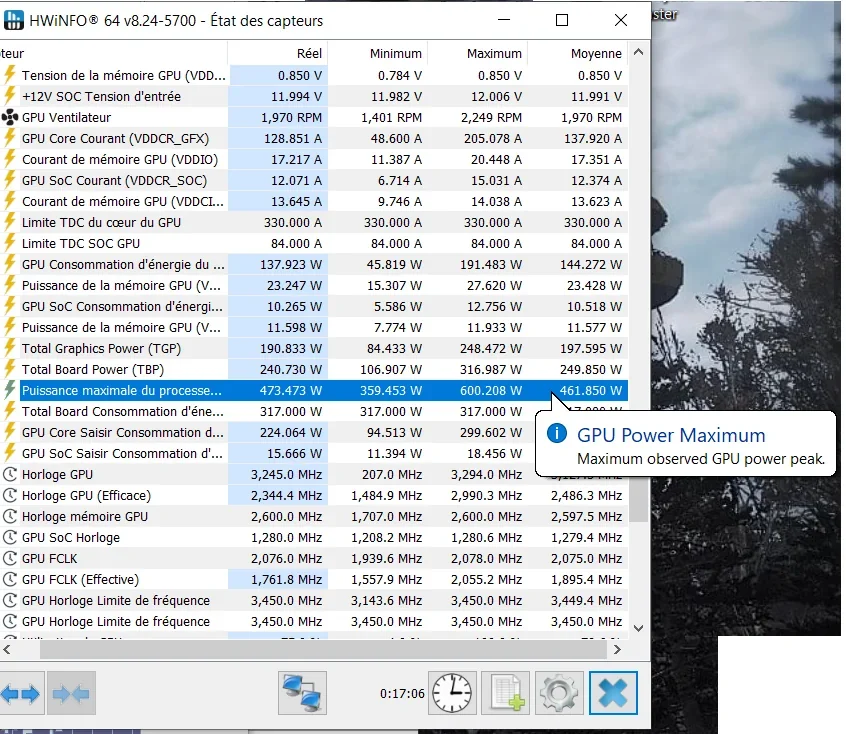Click the Minimum column header
846x734 pixels.
(378, 53)
